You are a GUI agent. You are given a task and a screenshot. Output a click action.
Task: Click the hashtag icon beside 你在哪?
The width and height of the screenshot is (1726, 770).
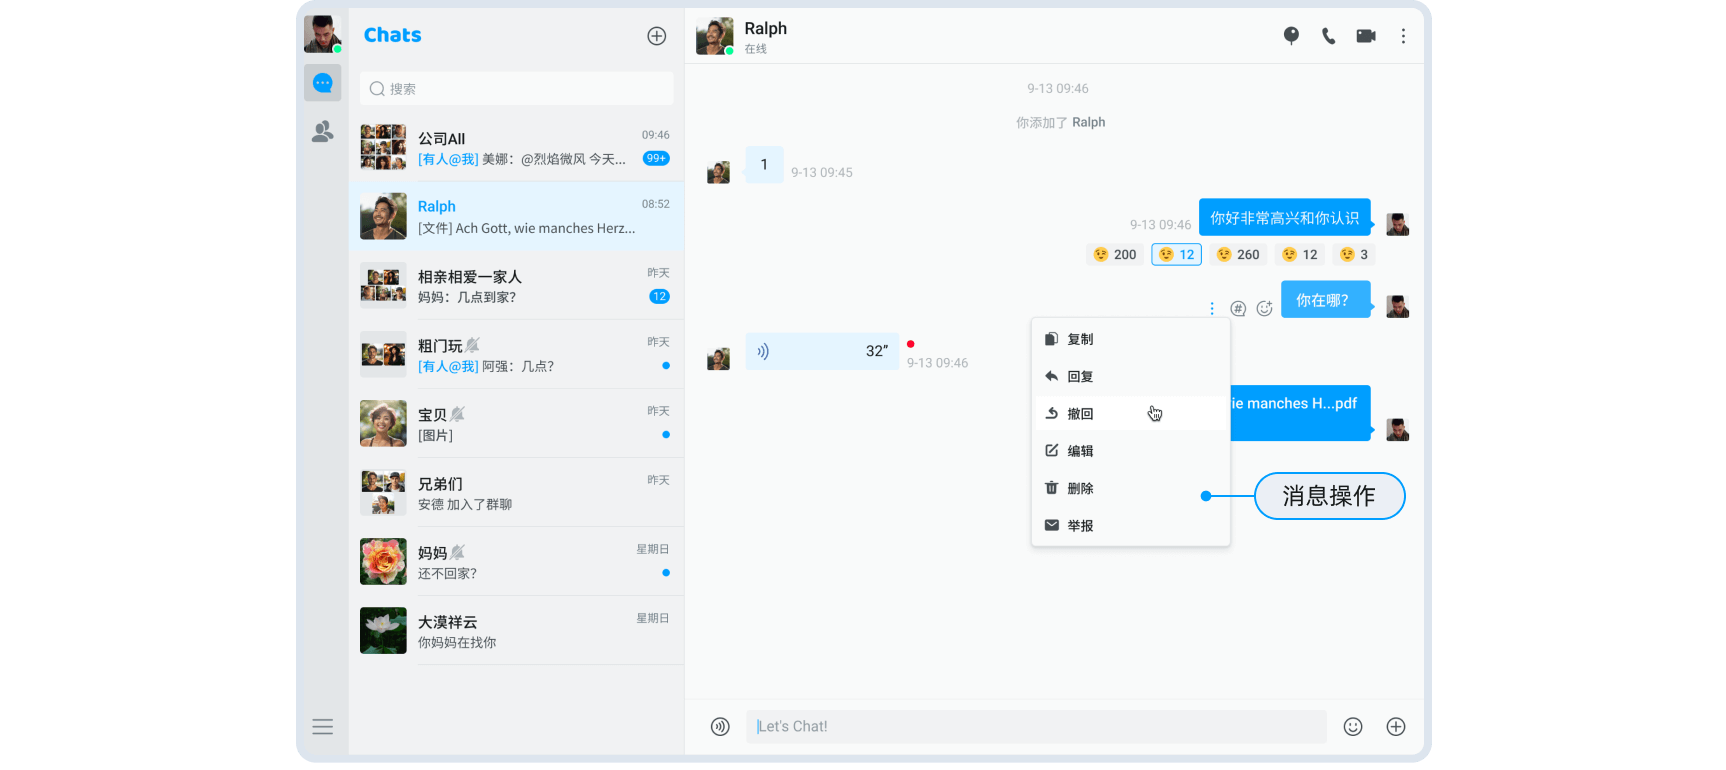point(1238,308)
